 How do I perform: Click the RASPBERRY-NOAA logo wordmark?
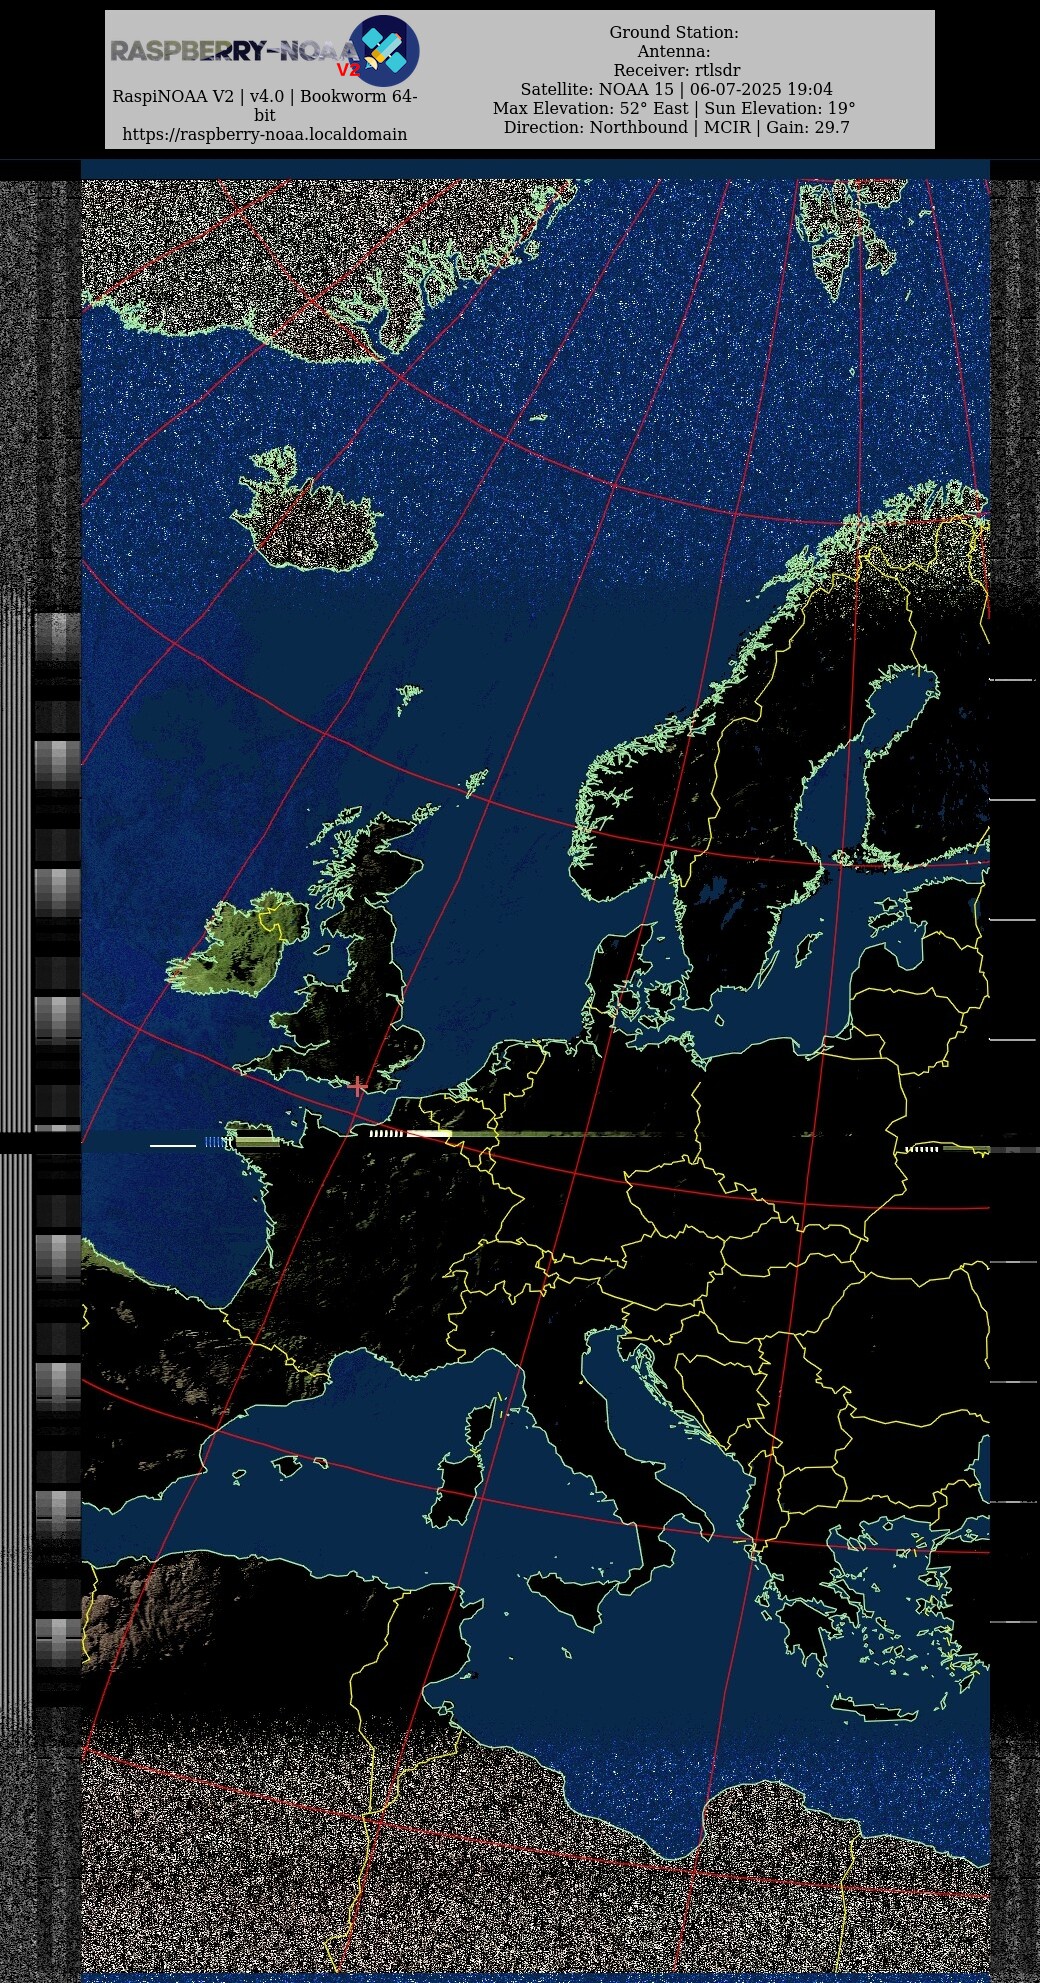point(233,51)
